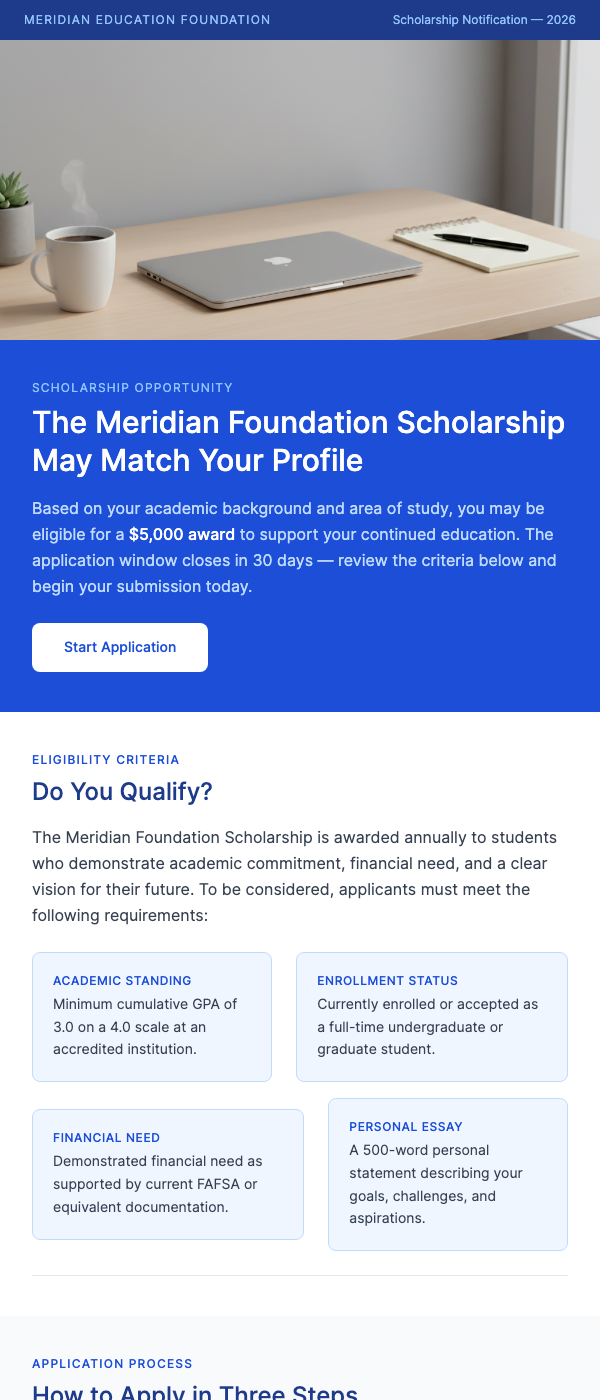Select the Do You Qualify? heading
Viewport: 600px width, 1400px height.
pyautogui.click(x=120, y=791)
